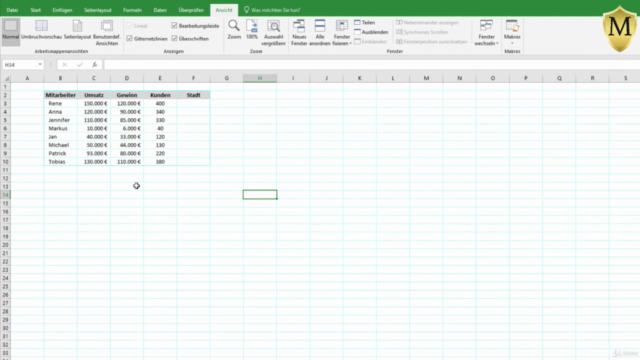Open Benutzerdef. Ansichten custom views

[x=107, y=32]
